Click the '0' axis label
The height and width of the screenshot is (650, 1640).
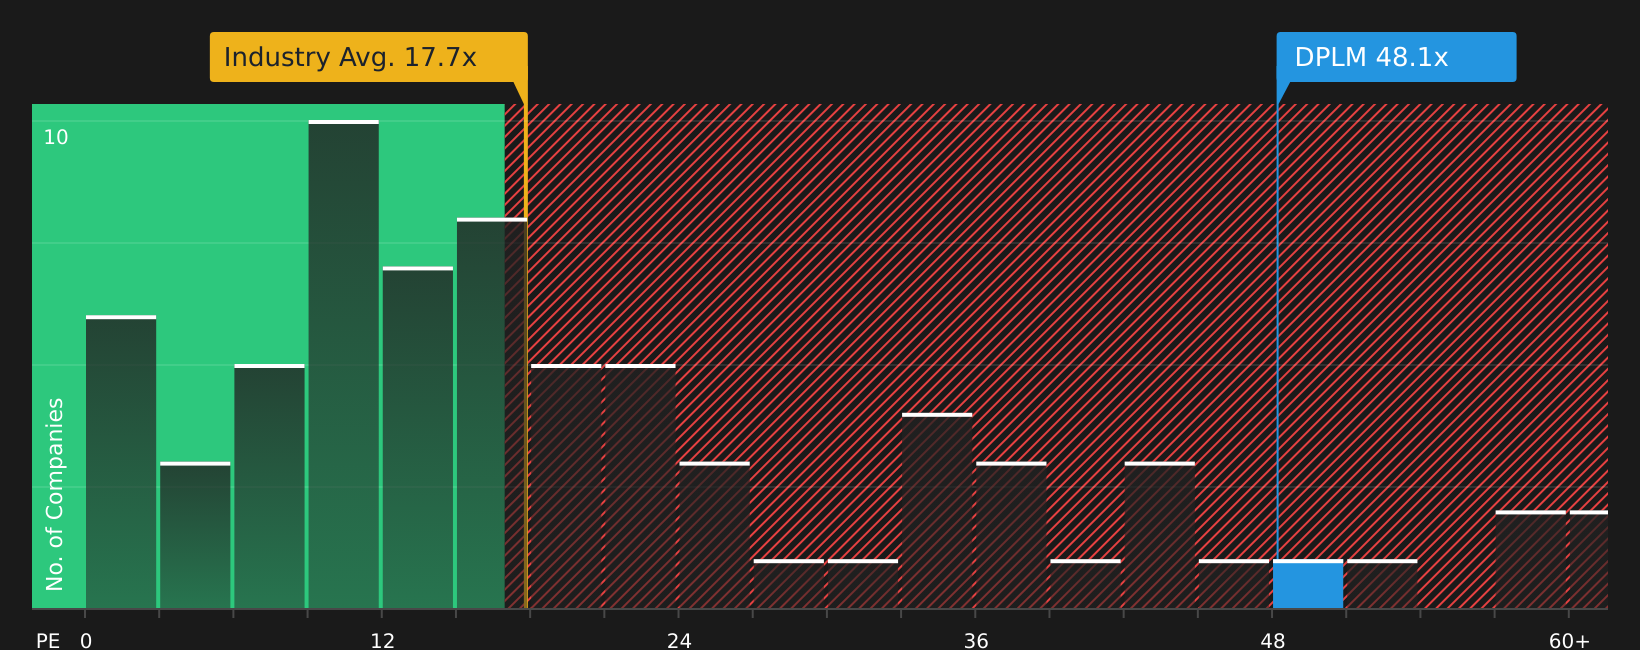86,641
